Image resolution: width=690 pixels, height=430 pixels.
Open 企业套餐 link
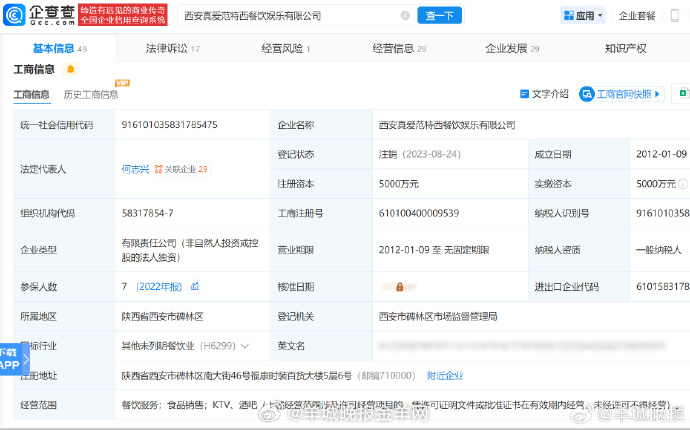pyautogui.click(x=637, y=16)
